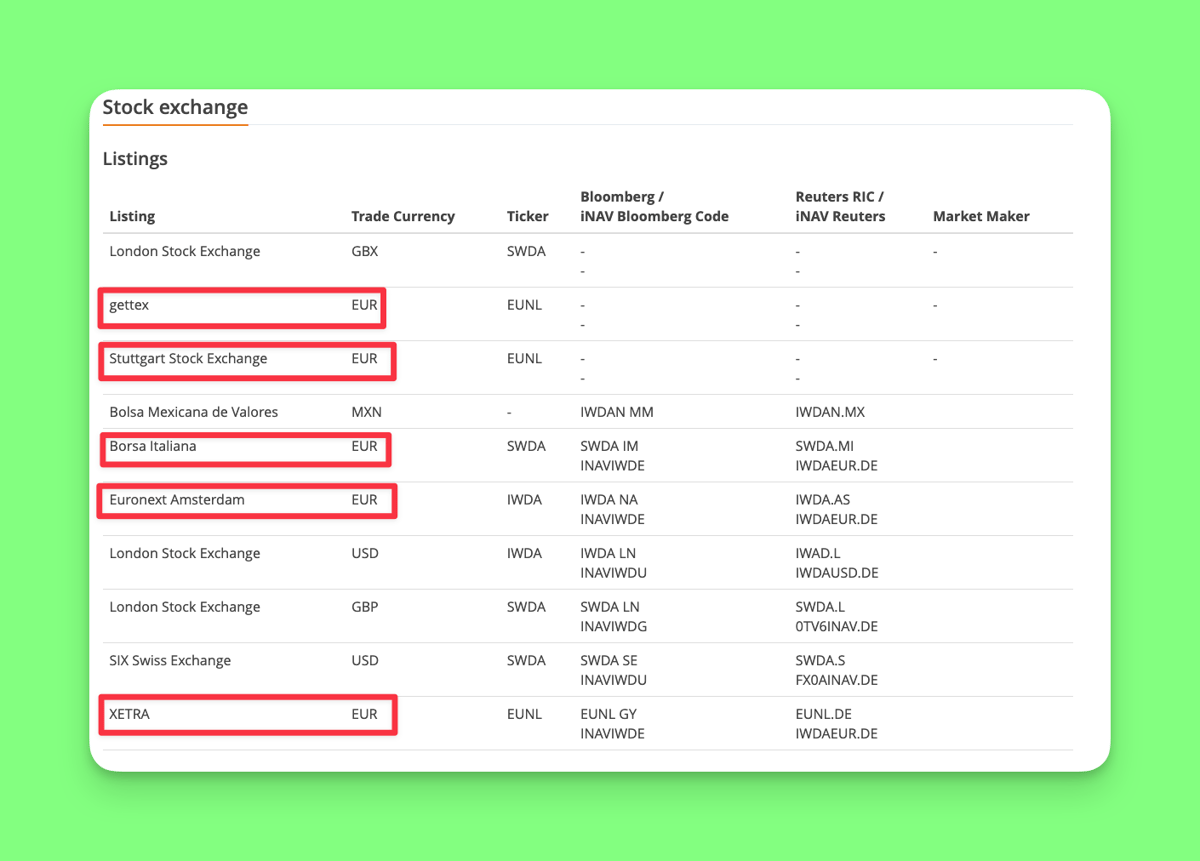Select the Borsa Italiana listing

pos(152,447)
